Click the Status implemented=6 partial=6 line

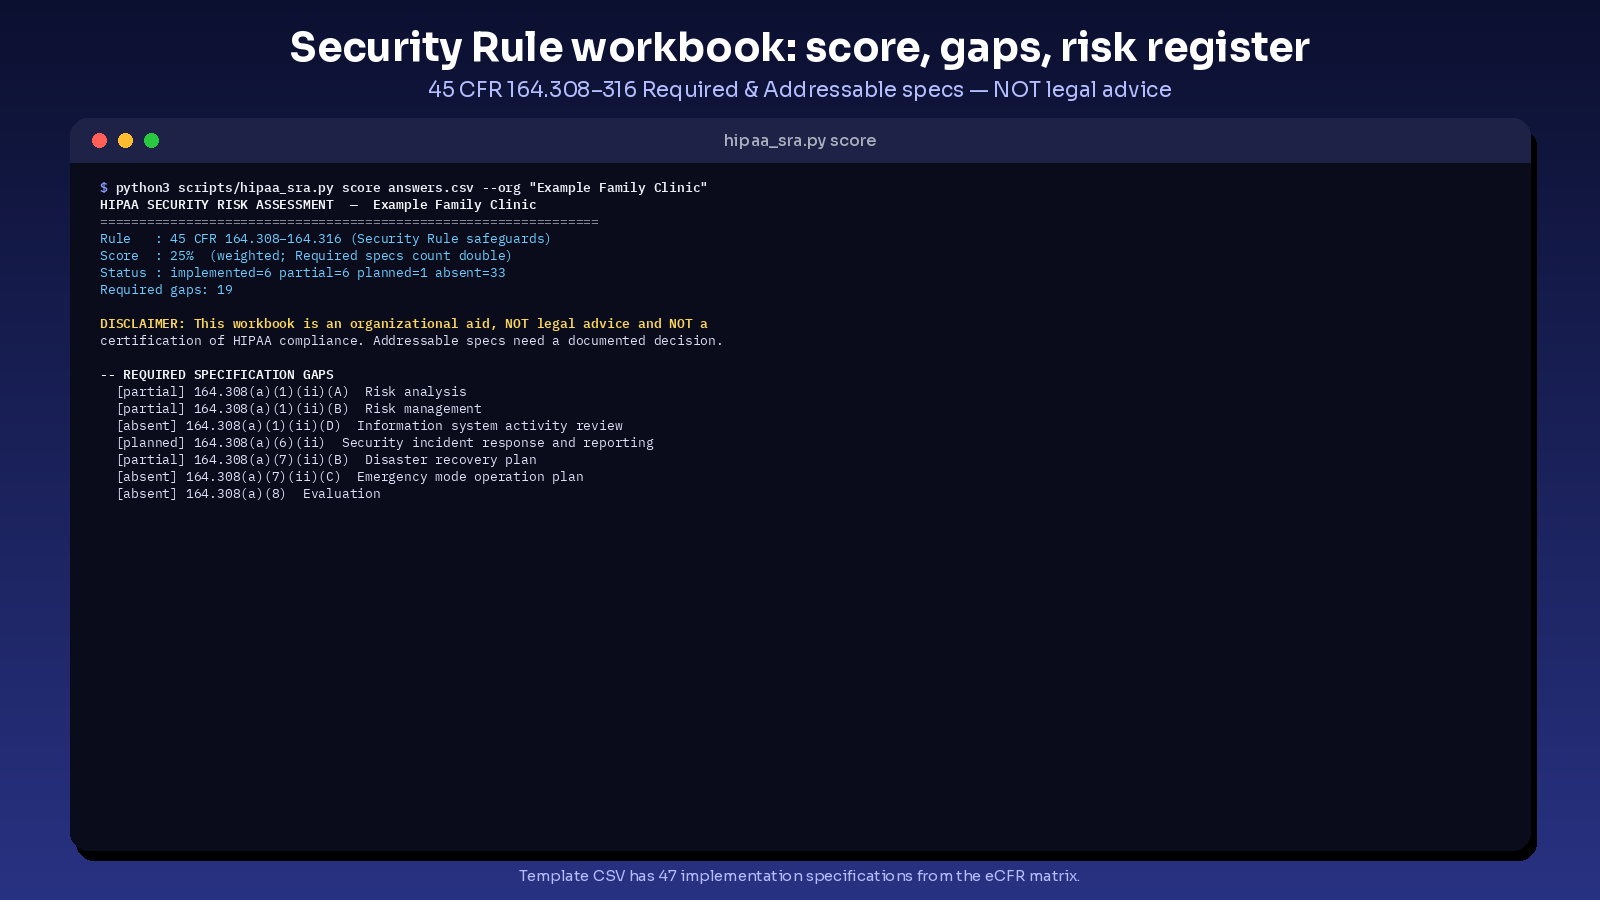point(303,273)
